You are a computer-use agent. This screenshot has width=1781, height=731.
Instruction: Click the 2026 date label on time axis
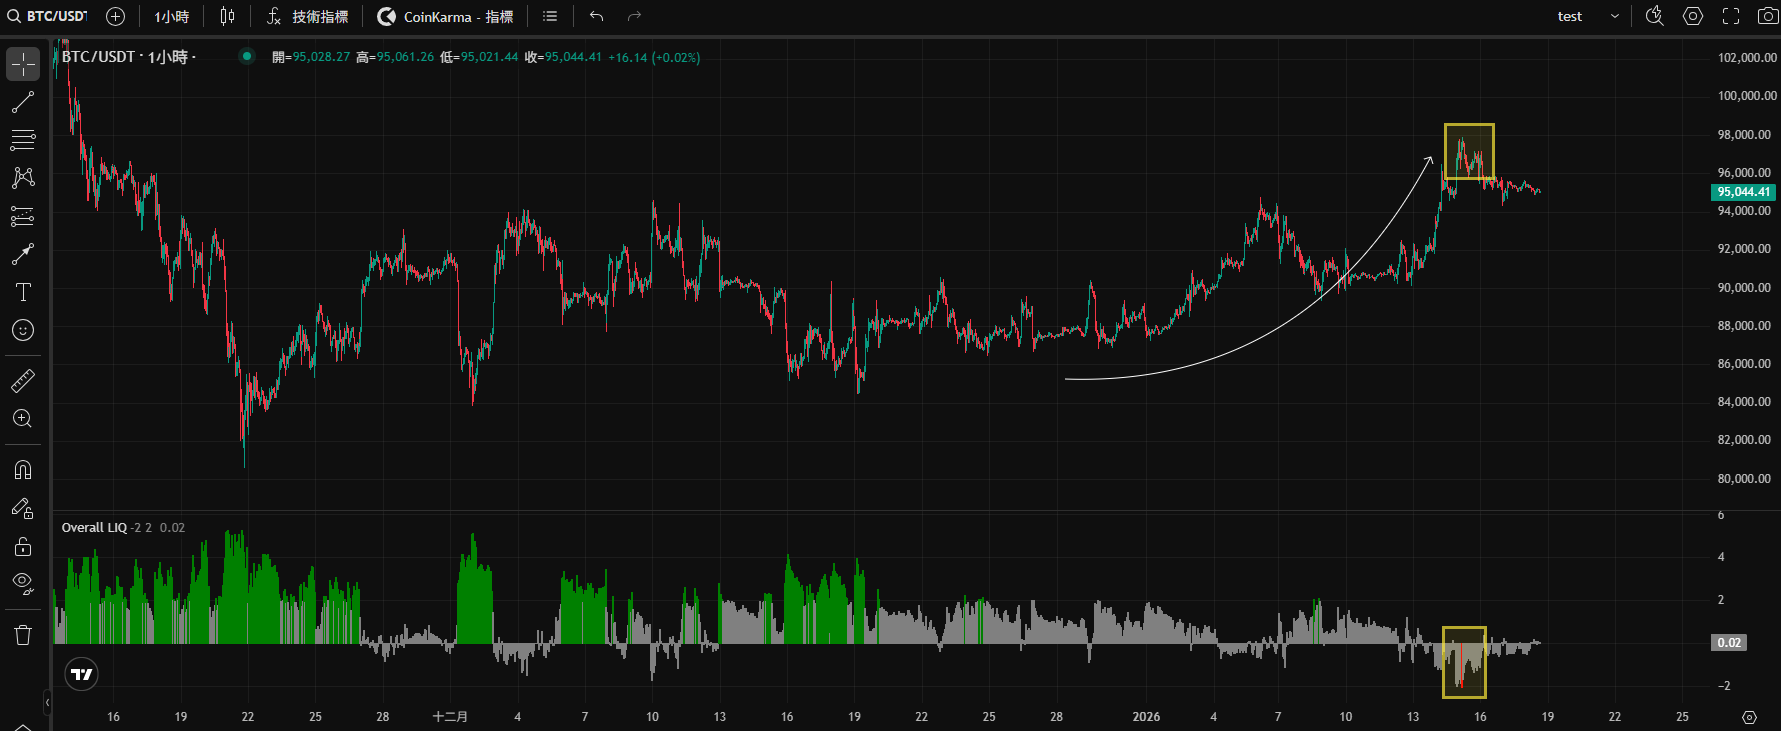(x=1146, y=717)
